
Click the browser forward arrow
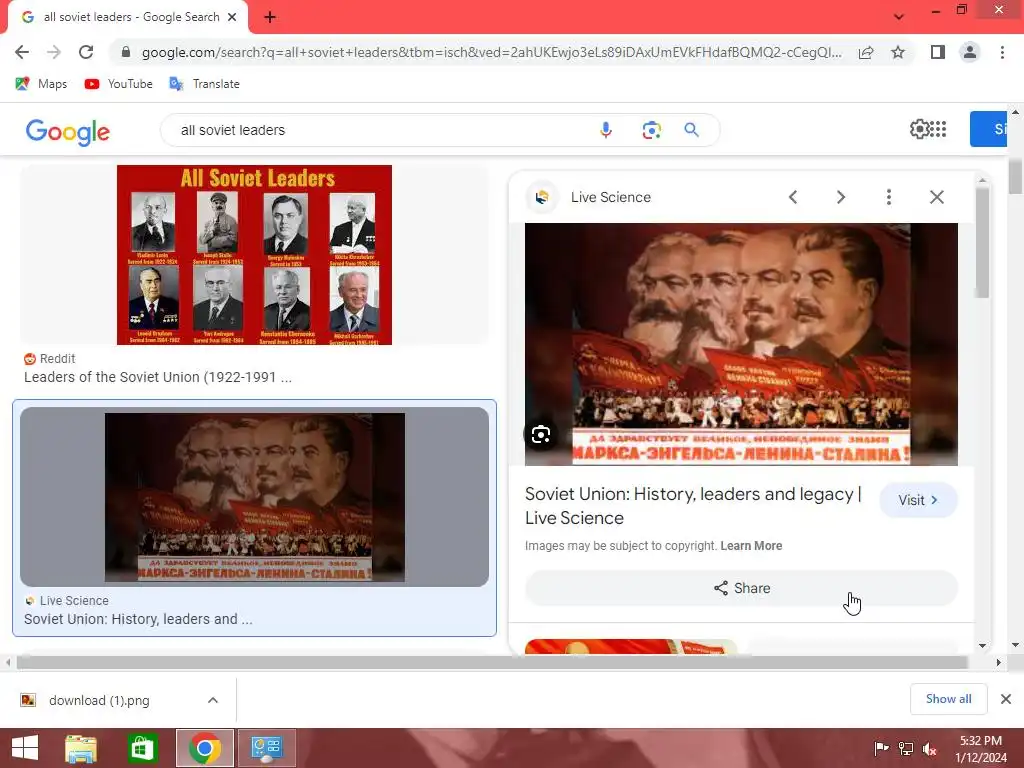(54, 52)
